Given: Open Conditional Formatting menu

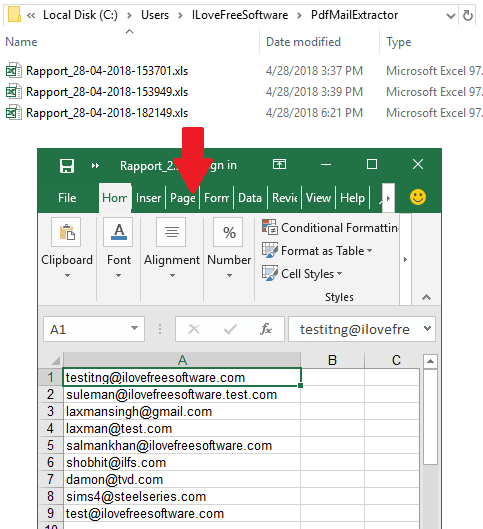Looking at the screenshot, I should click(x=330, y=228).
